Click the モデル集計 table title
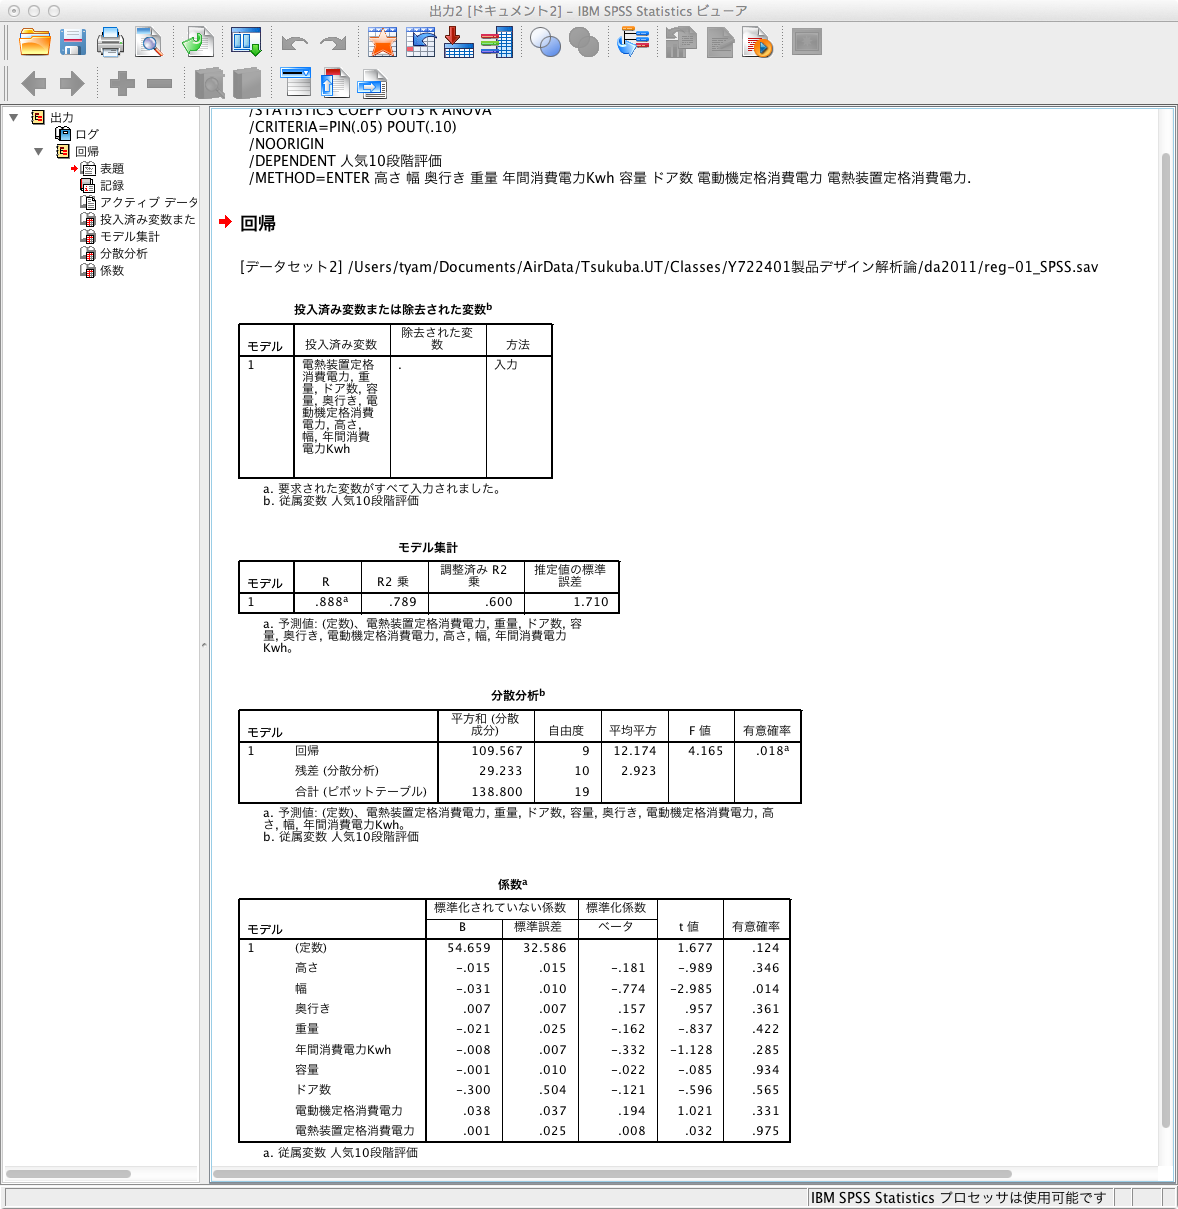This screenshot has height=1209, width=1178. pyautogui.click(x=428, y=547)
